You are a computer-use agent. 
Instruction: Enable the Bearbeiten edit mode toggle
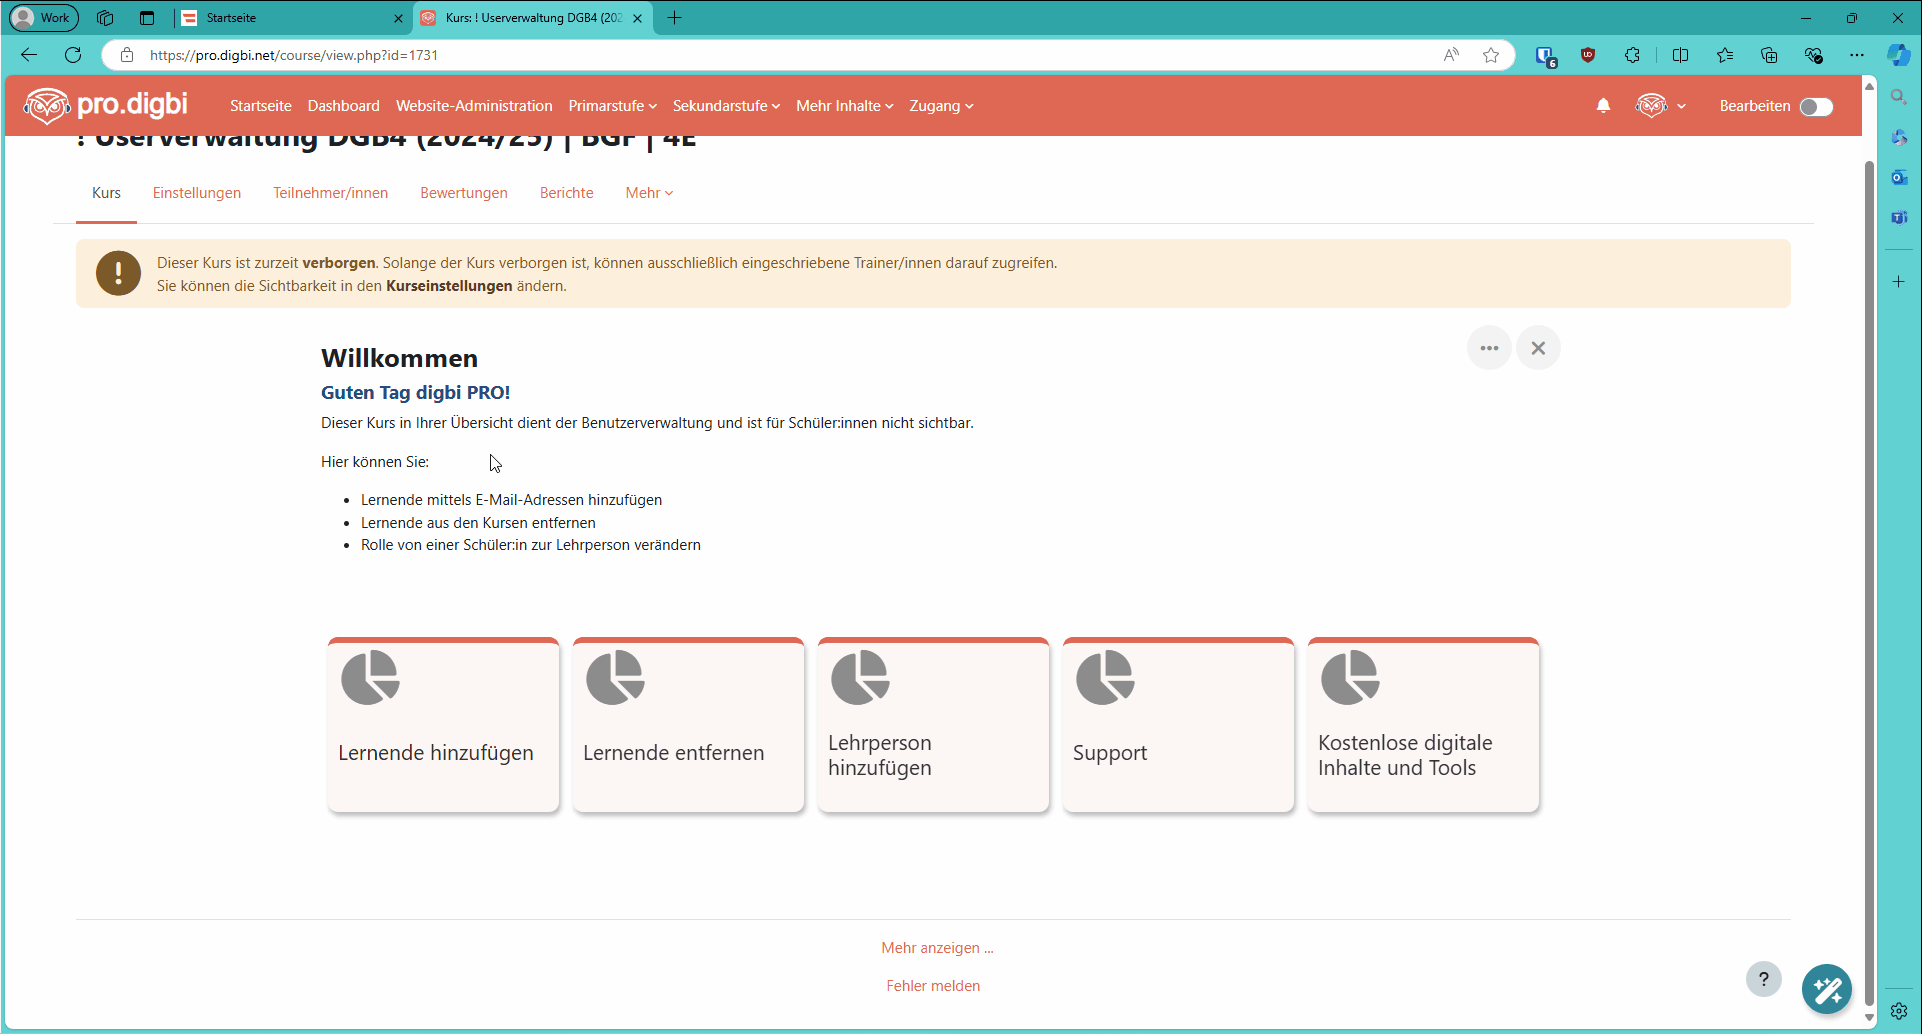pos(1817,105)
